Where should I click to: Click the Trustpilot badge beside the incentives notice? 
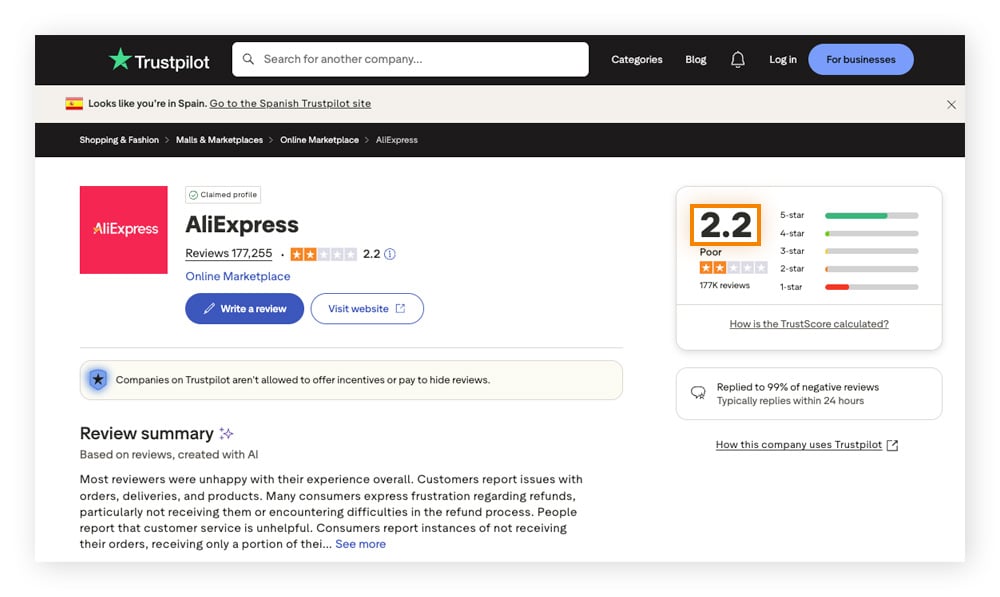97,380
